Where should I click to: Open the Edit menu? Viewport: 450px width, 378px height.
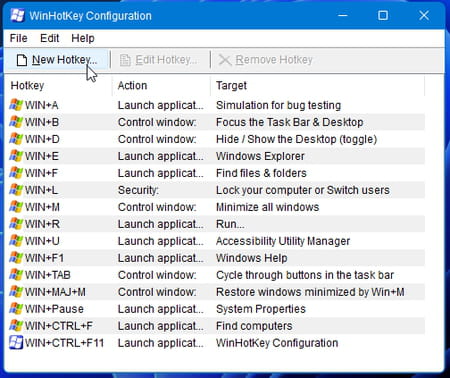[x=49, y=38]
